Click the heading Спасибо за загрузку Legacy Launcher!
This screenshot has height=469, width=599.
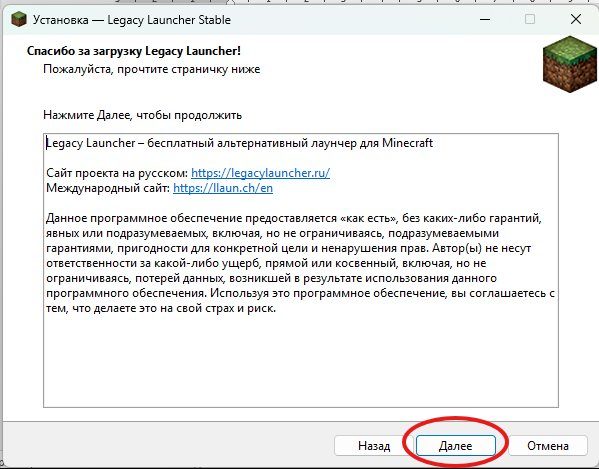pyautogui.click(x=134, y=51)
